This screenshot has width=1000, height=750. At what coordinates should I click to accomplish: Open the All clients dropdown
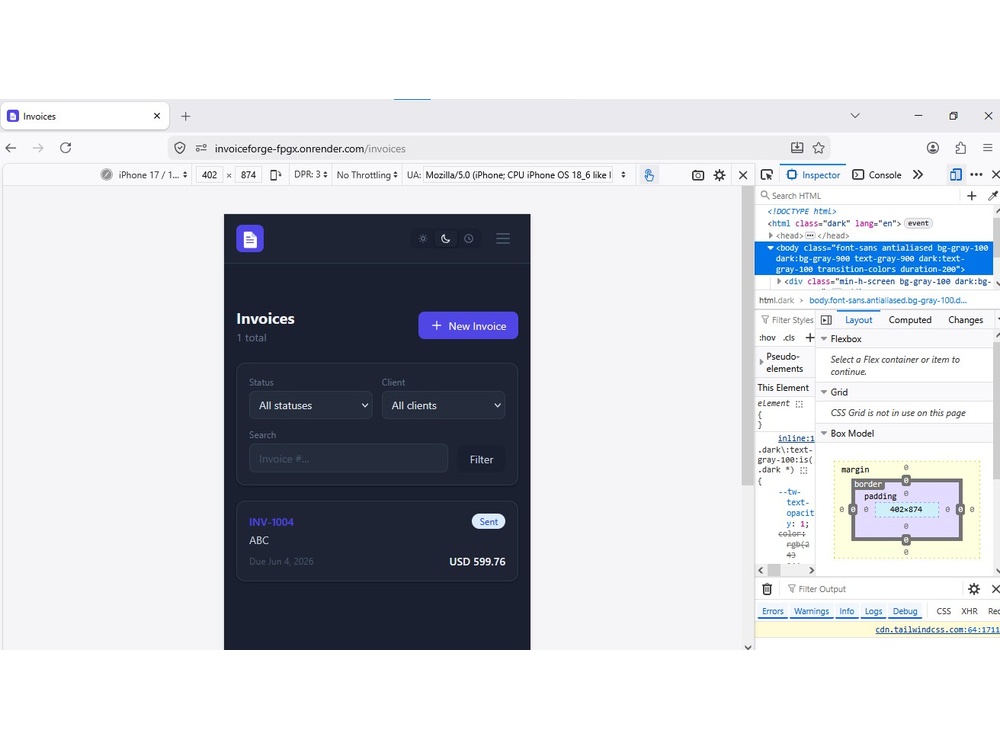pyautogui.click(x=444, y=406)
